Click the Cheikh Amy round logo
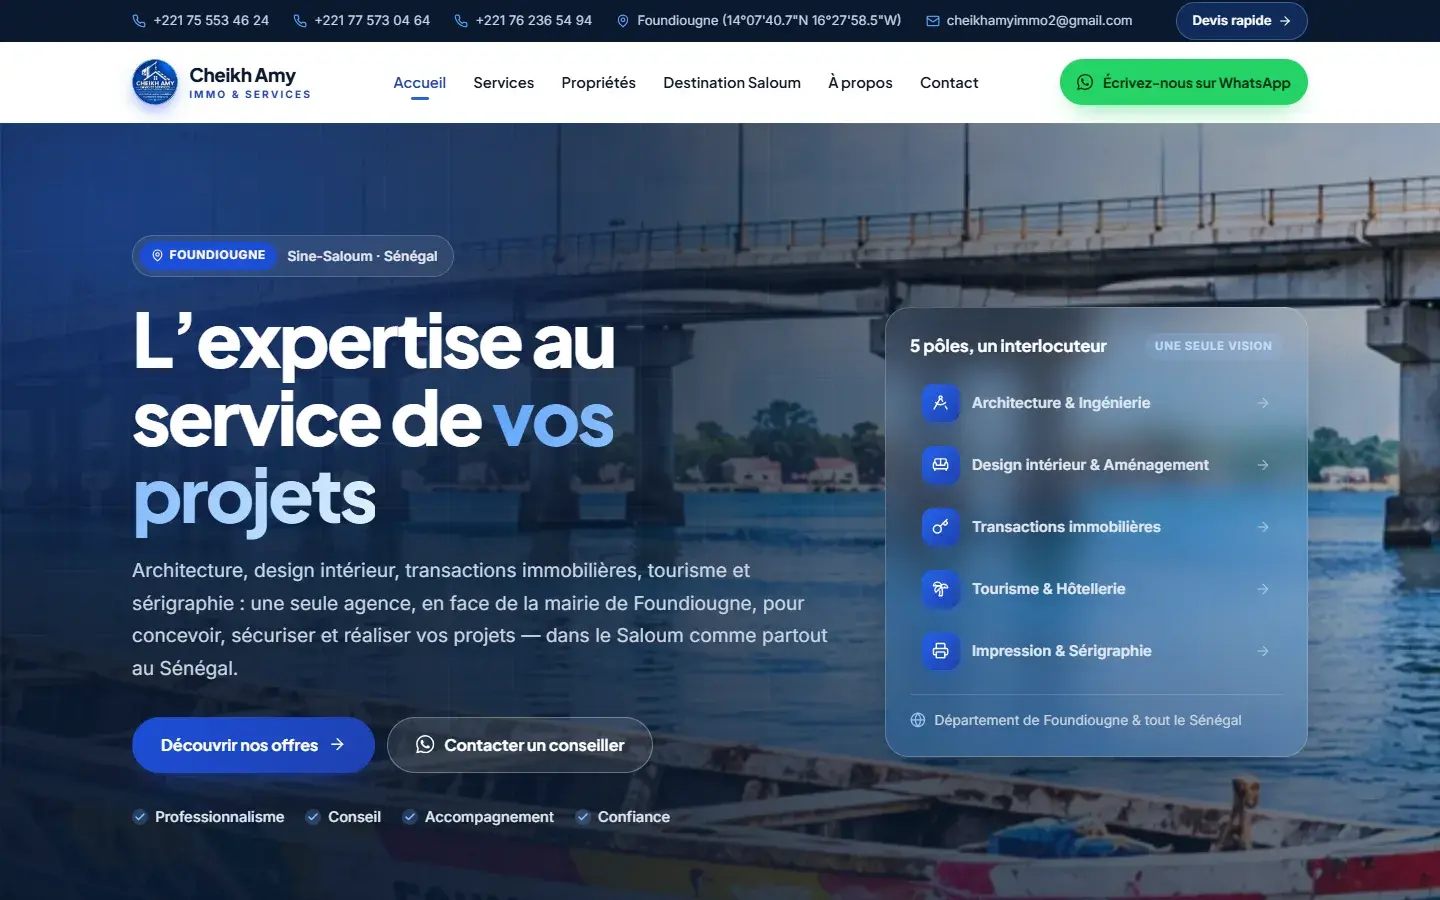This screenshot has height=900, width=1440. point(155,82)
